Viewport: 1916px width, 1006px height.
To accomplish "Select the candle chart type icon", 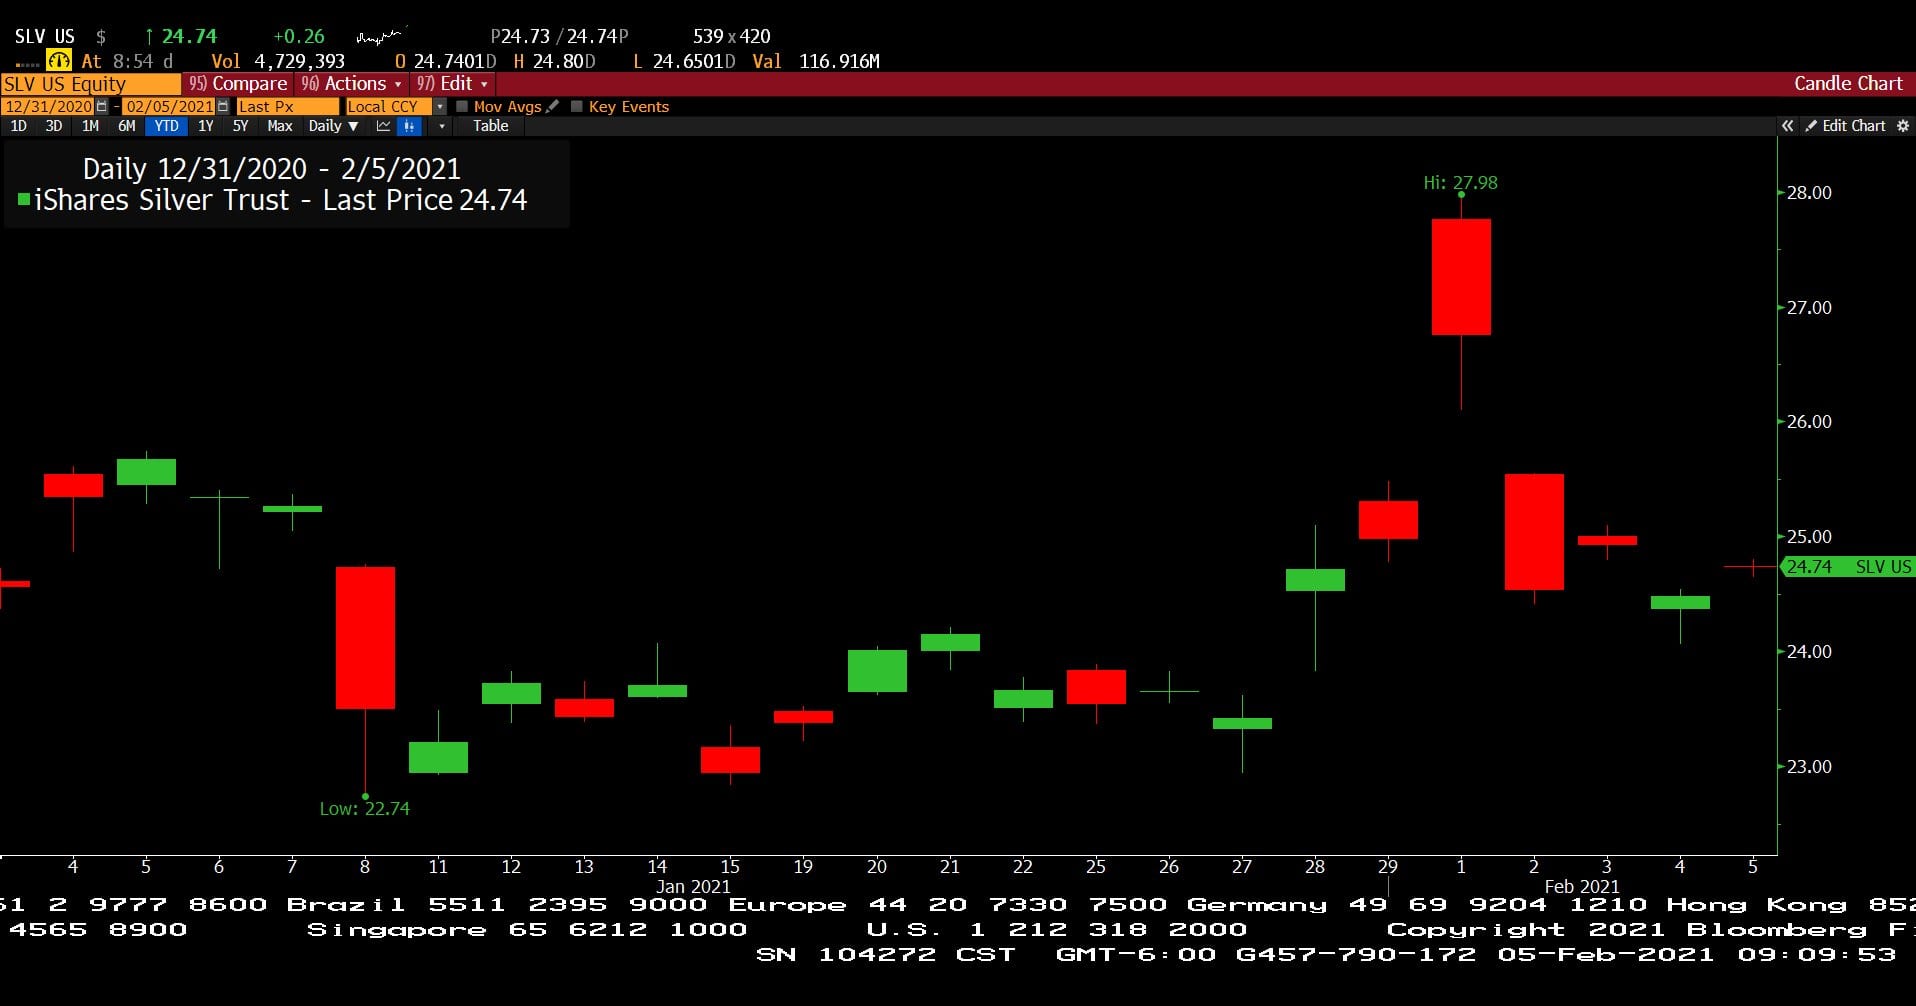I will [x=409, y=126].
